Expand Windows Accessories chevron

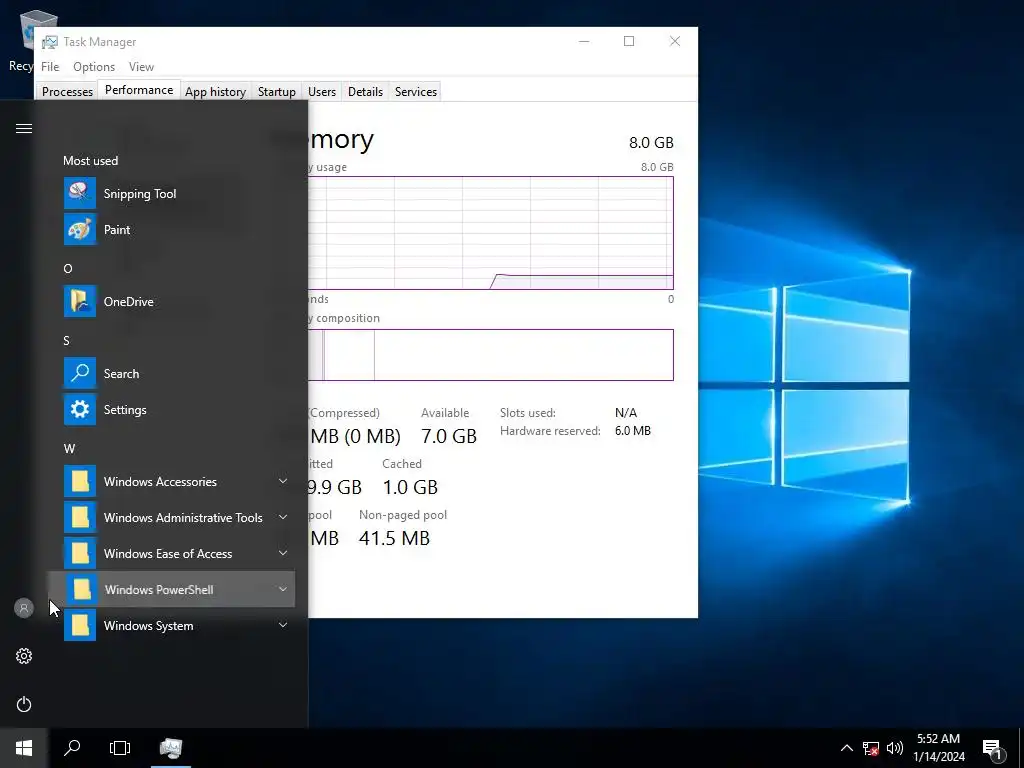(283, 481)
